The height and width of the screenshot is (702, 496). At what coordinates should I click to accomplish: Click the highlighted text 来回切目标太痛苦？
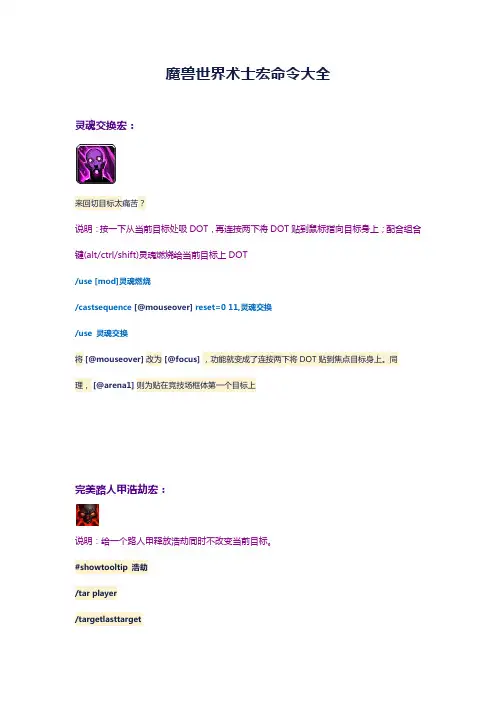tap(110, 203)
